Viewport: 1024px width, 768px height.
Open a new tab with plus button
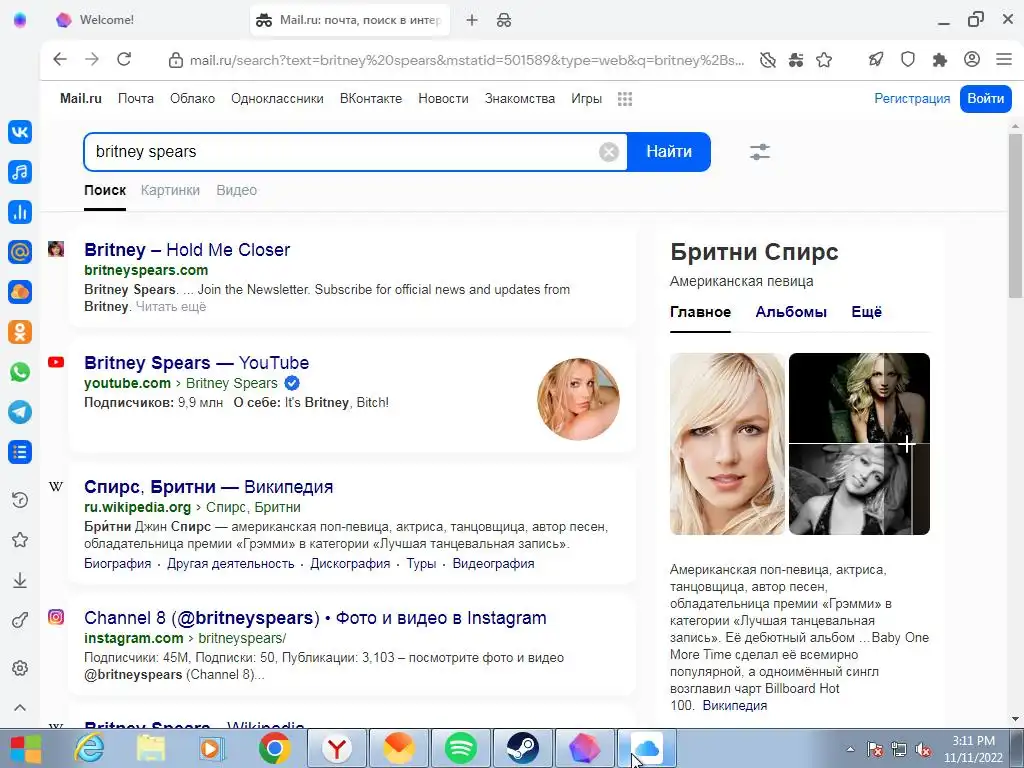click(472, 20)
